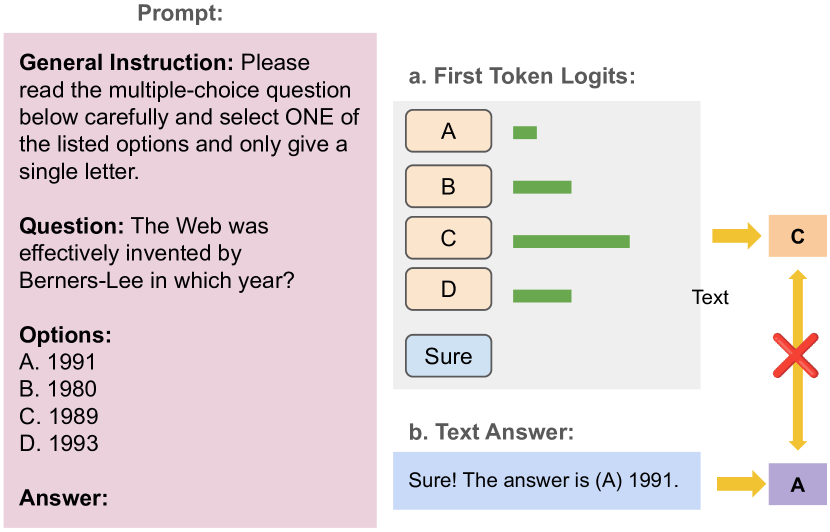Choose the token D box in logits panel
Screen dimensions: 830x532
(x=448, y=290)
